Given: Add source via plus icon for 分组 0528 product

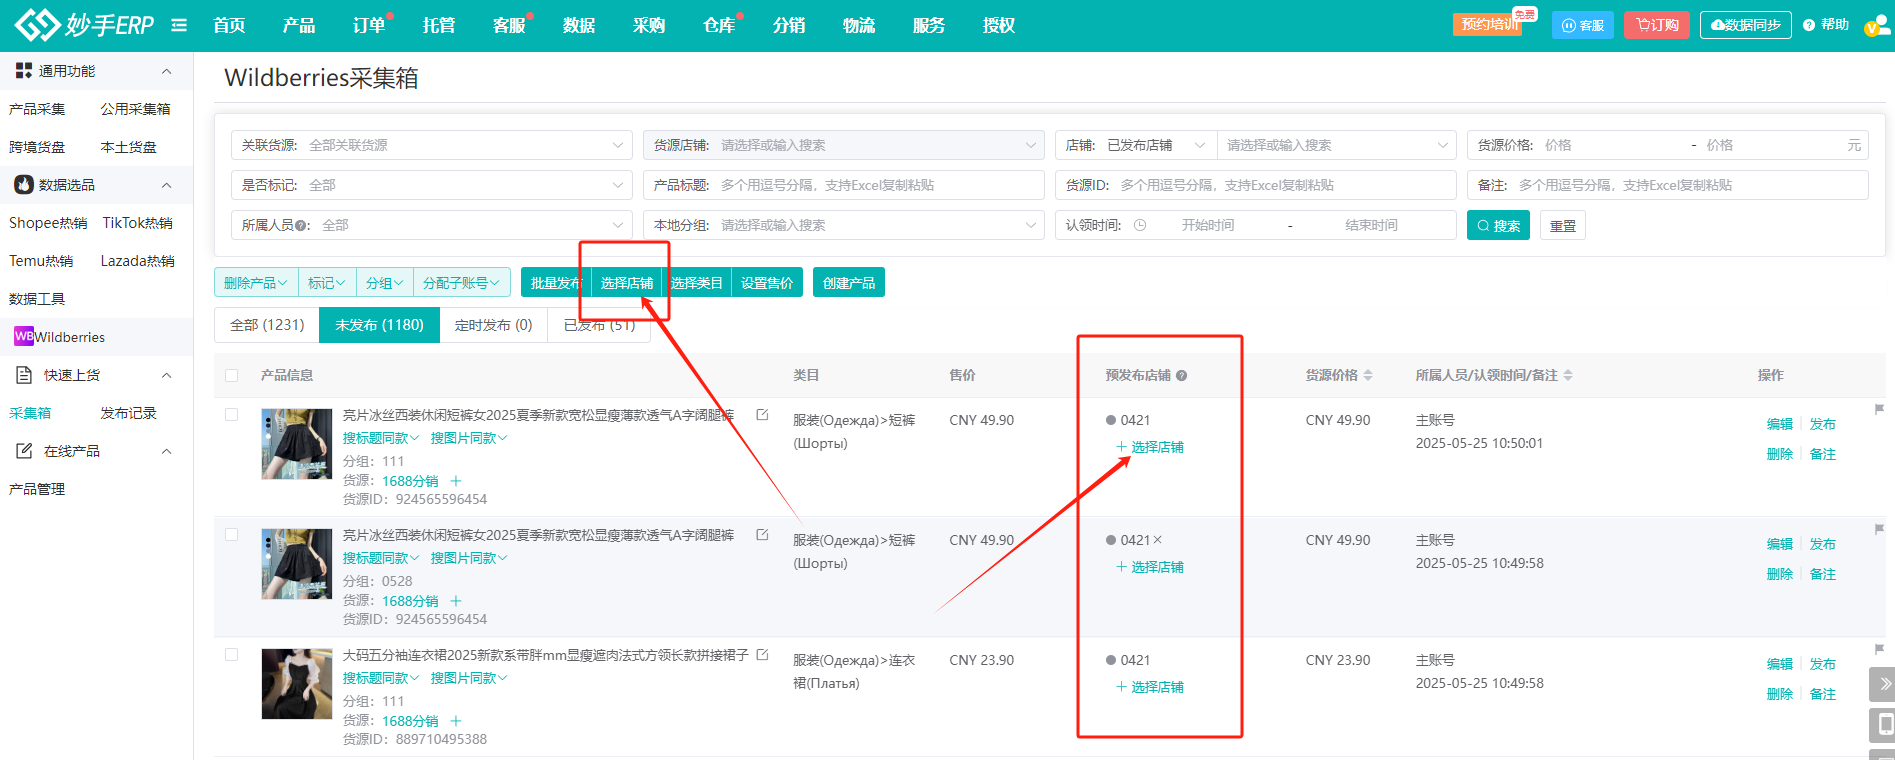Looking at the screenshot, I should (456, 601).
